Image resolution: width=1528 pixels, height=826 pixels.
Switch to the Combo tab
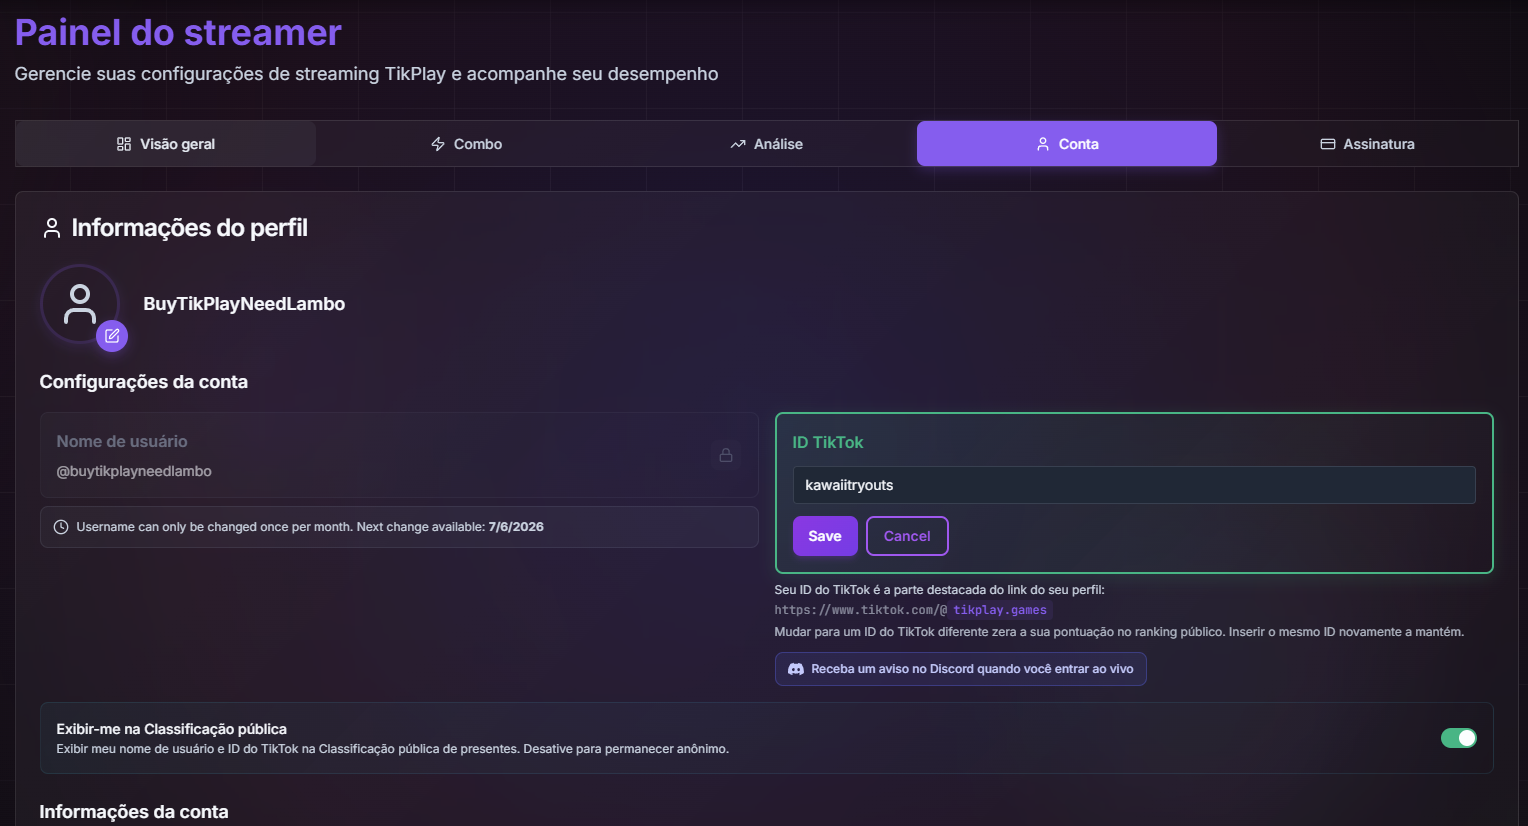[466, 144]
